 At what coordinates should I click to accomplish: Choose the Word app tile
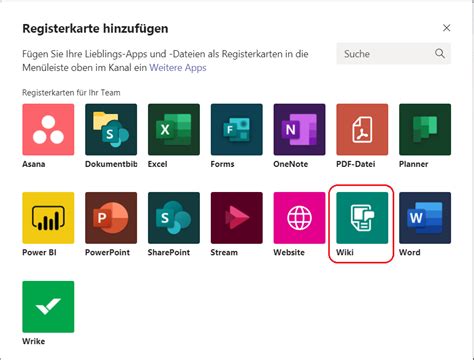tap(425, 218)
